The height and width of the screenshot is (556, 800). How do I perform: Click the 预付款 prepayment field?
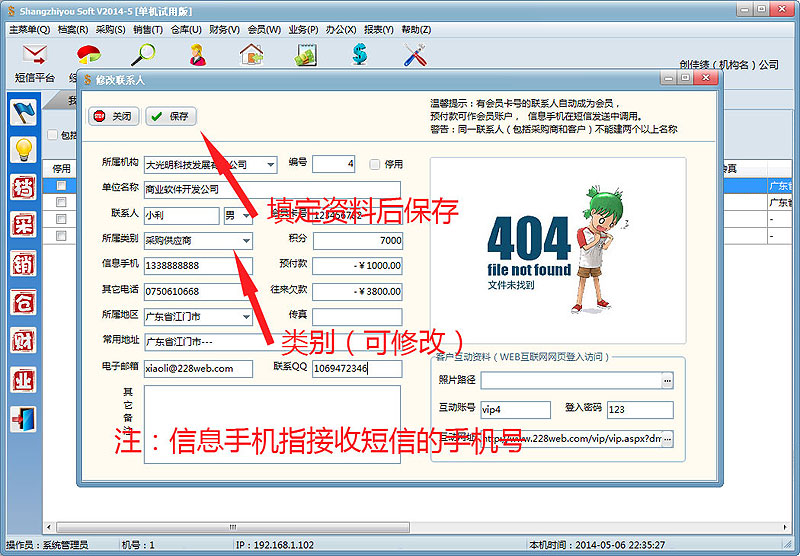coord(358,266)
